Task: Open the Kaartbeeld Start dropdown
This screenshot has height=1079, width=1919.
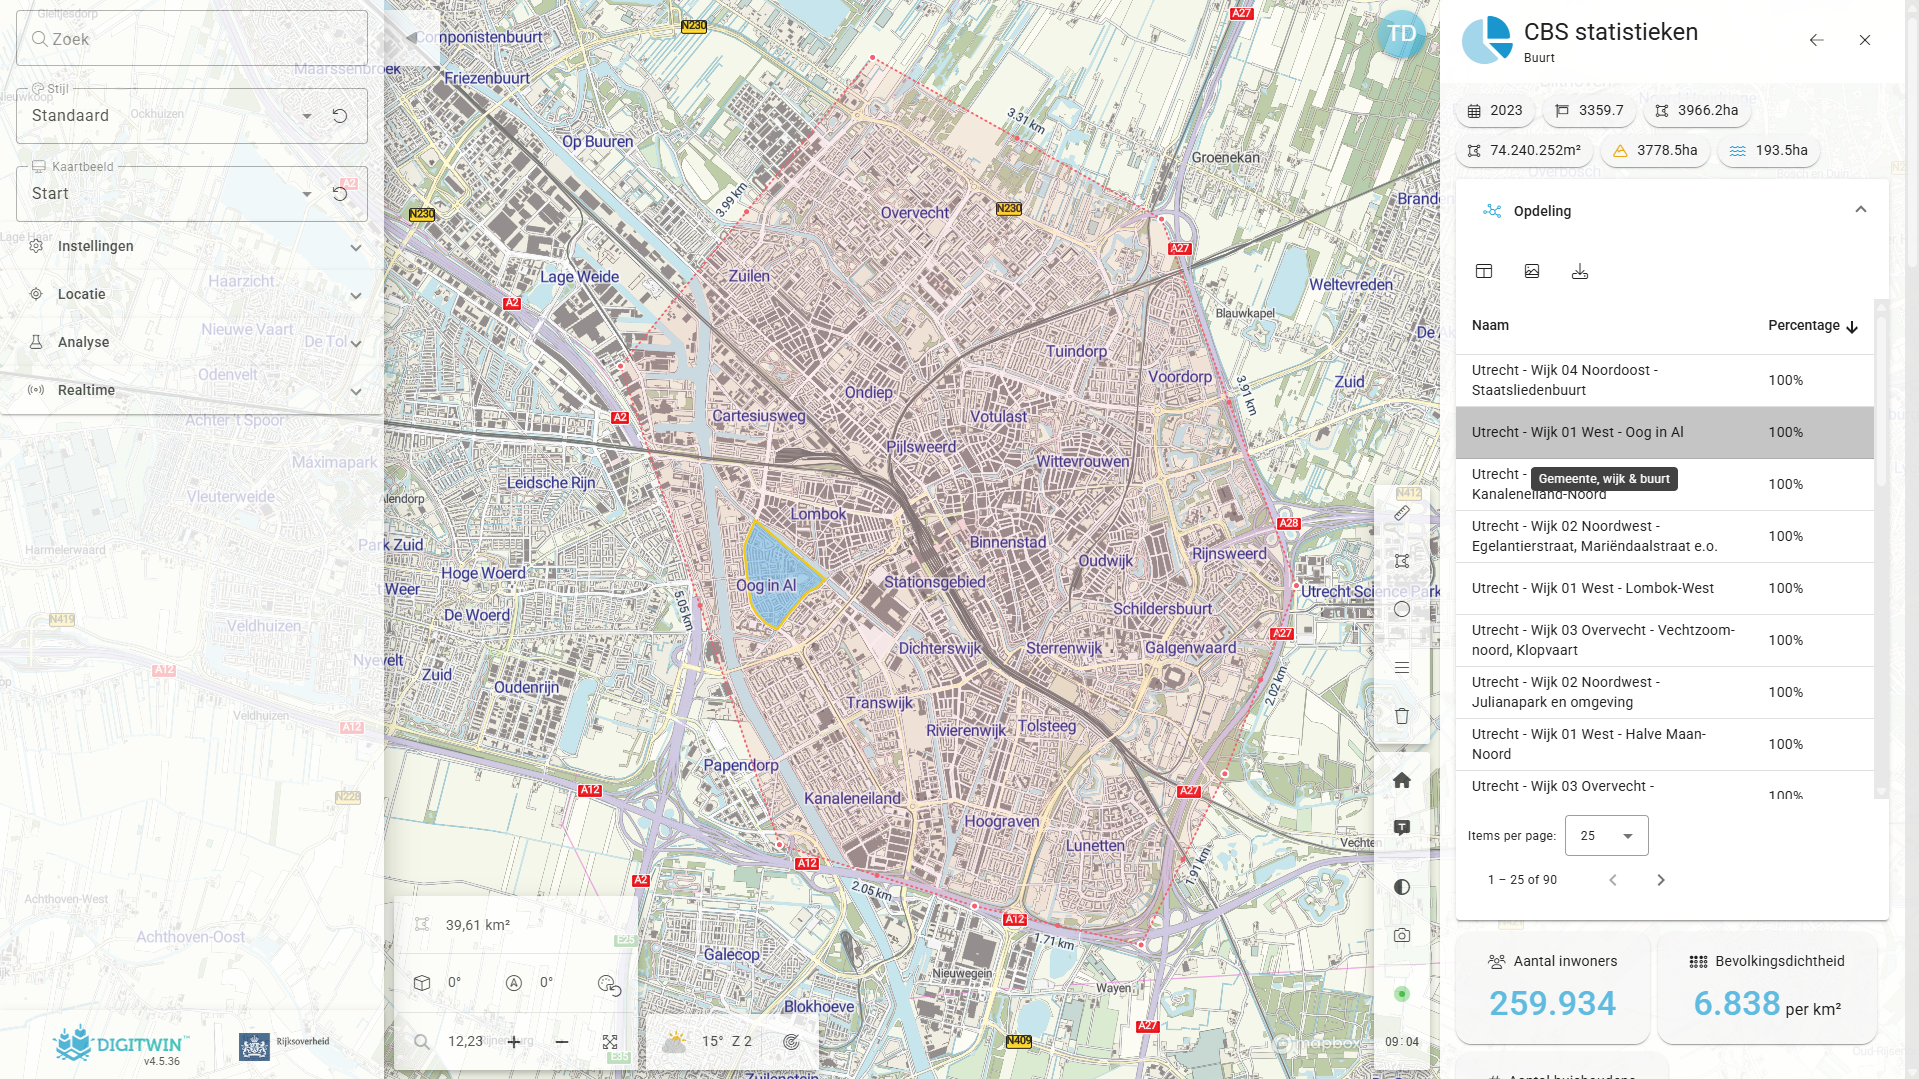Action: (x=308, y=193)
